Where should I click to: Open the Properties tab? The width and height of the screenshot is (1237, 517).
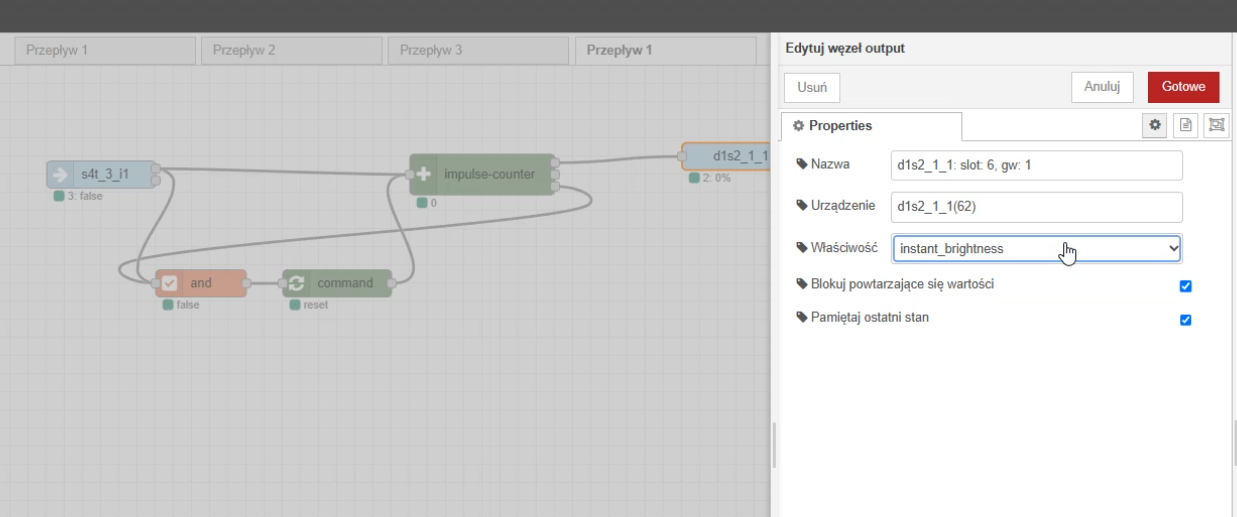(871, 126)
